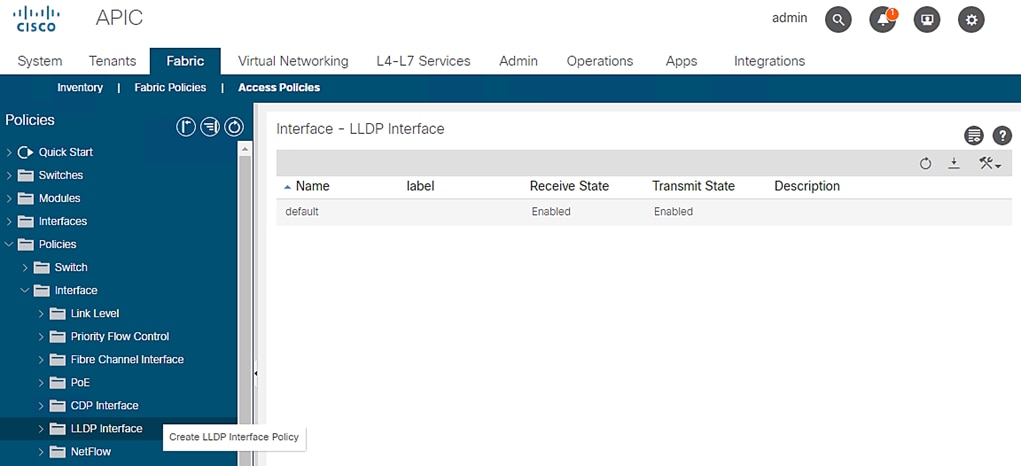Viewport: 1021px width, 466px height.
Task: Open the Inventory submenu link
Action: (x=80, y=88)
